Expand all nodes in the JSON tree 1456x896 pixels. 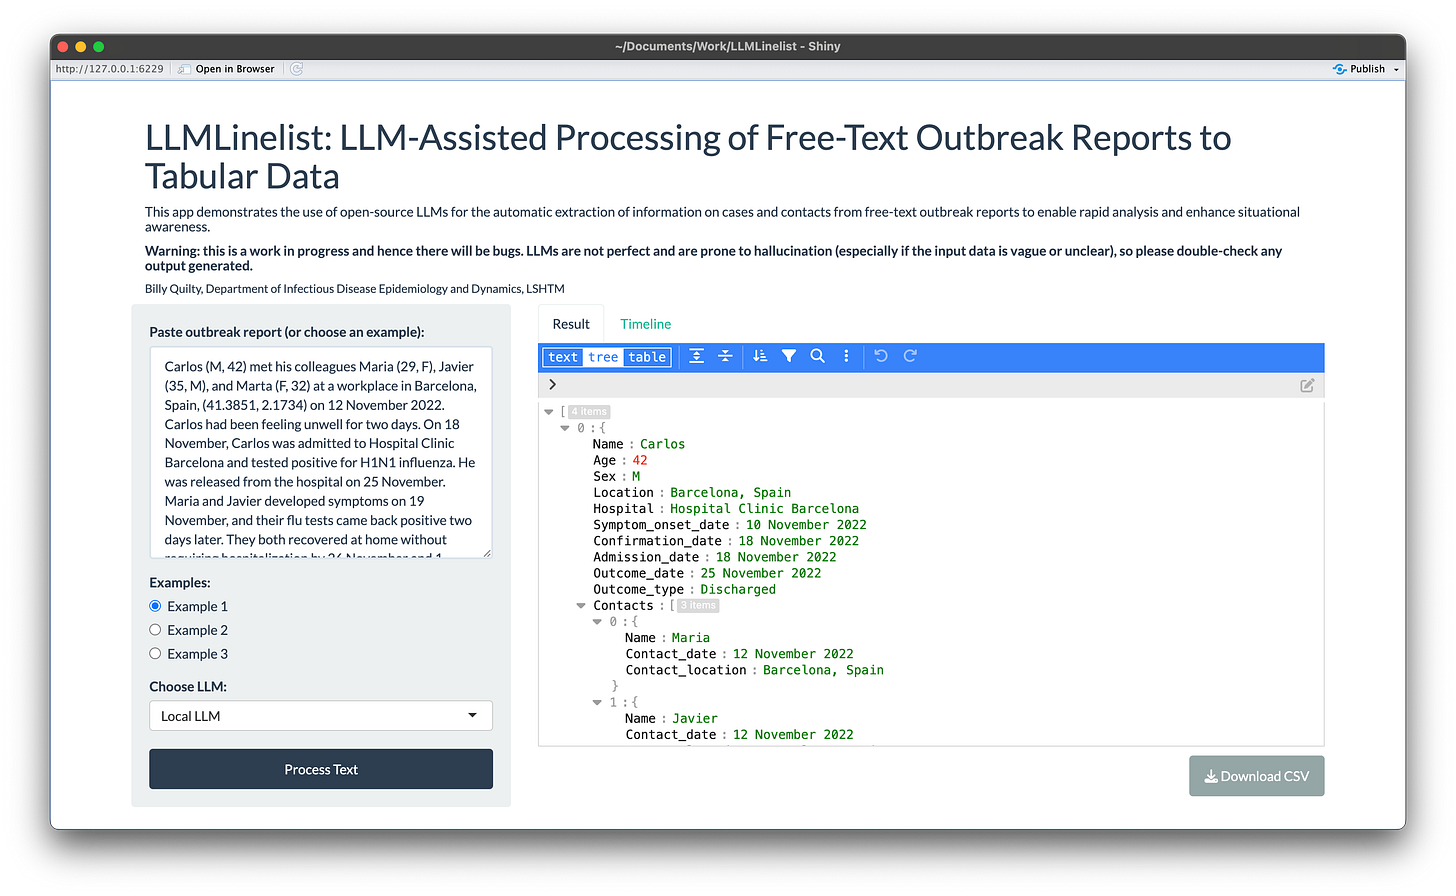tap(697, 356)
